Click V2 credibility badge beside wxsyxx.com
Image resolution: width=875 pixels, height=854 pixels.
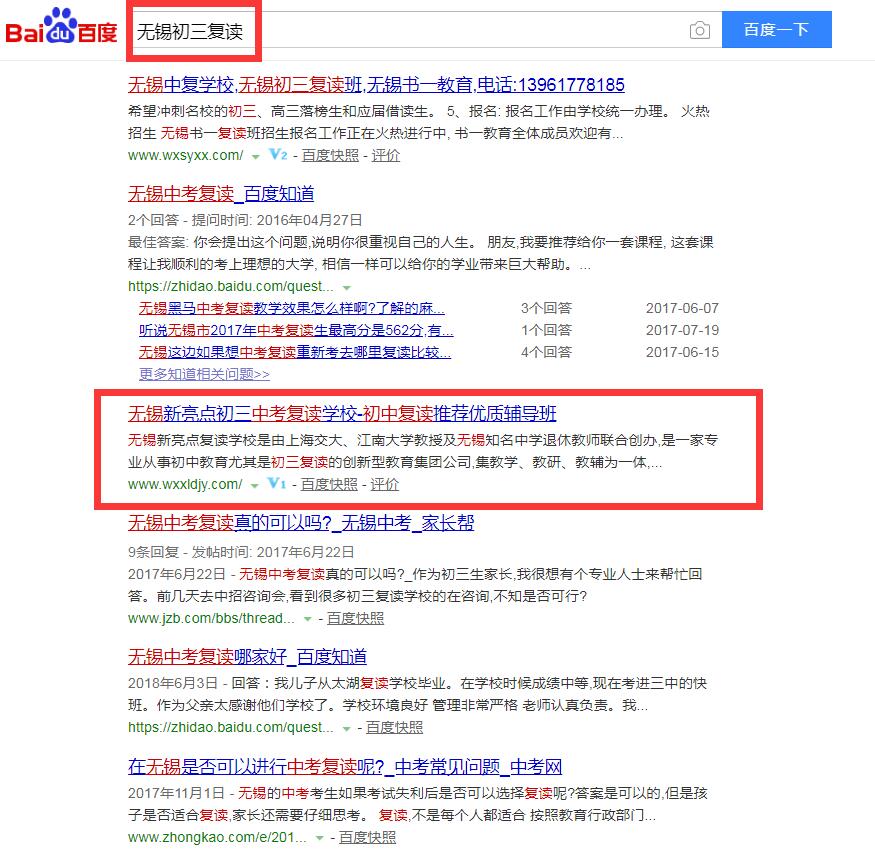tap(278, 156)
